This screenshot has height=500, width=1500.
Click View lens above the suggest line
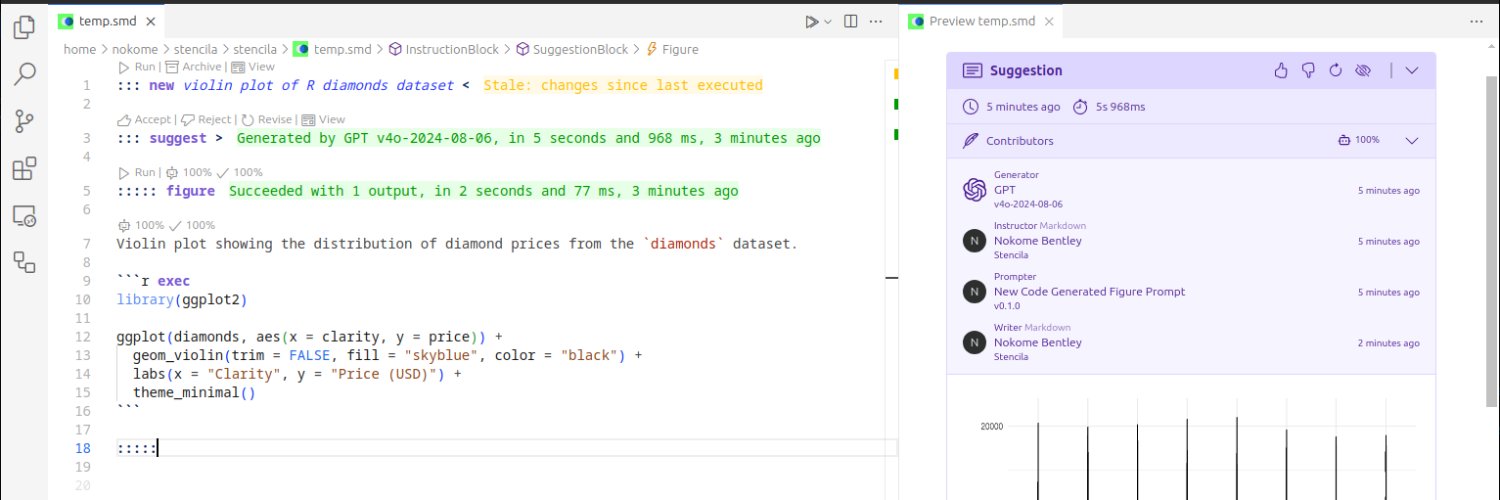[x=324, y=119]
